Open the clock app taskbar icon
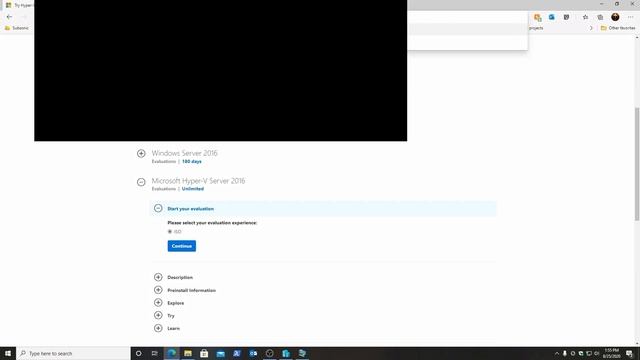The image size is (640, 360). point(269,353)
